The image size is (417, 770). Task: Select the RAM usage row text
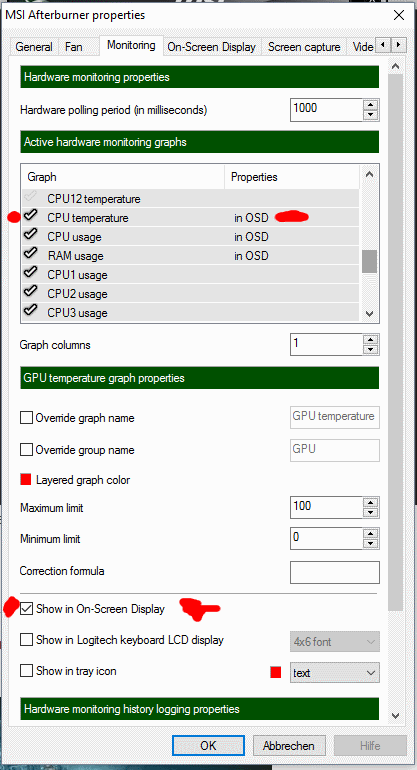75,256
